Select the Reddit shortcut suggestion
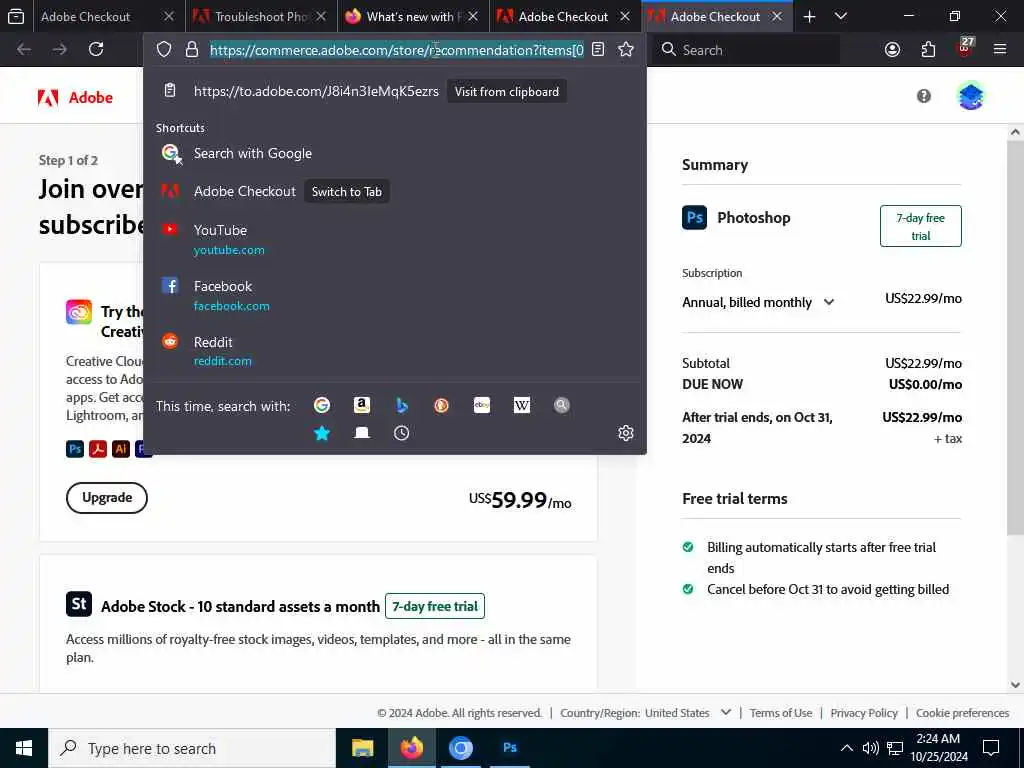 tap(394, 351)
